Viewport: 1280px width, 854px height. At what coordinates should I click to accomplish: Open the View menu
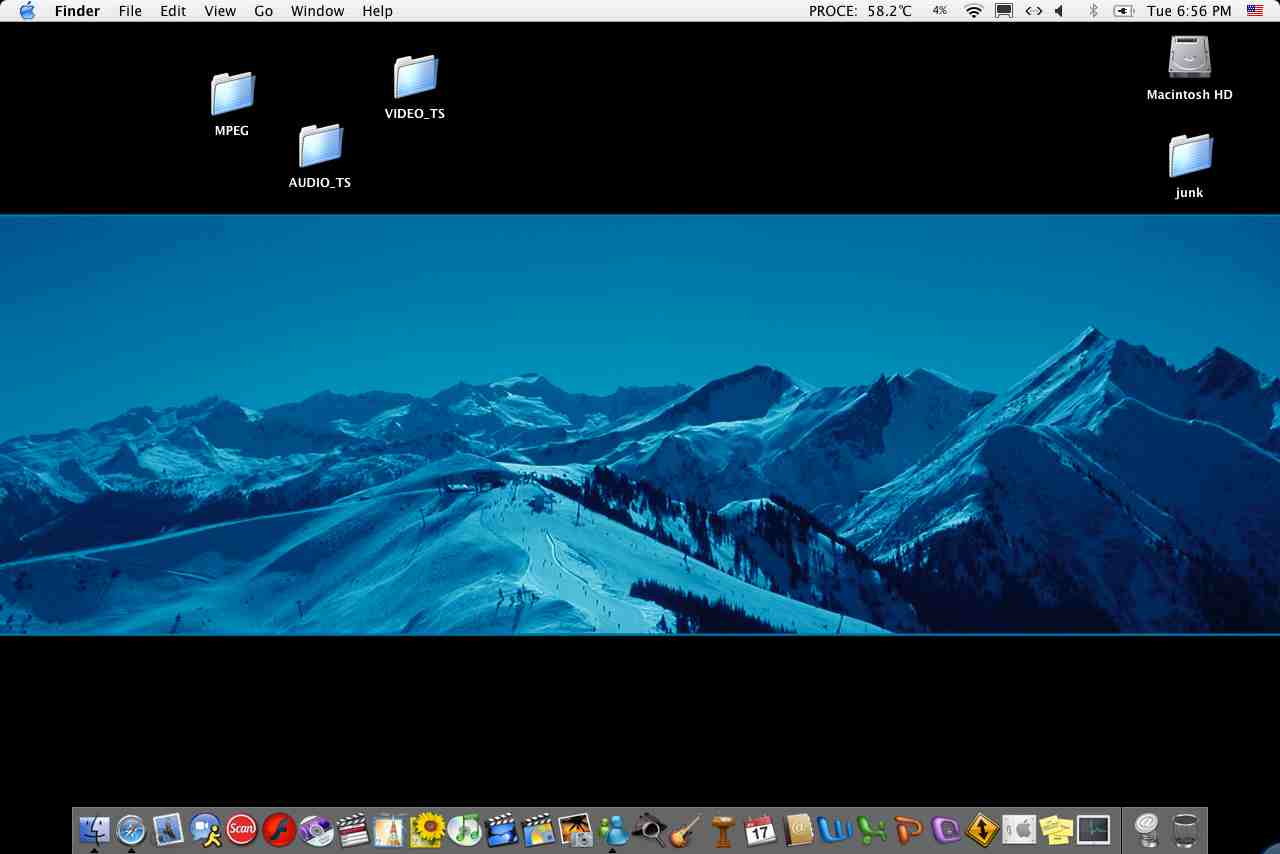tap(220, 11)
